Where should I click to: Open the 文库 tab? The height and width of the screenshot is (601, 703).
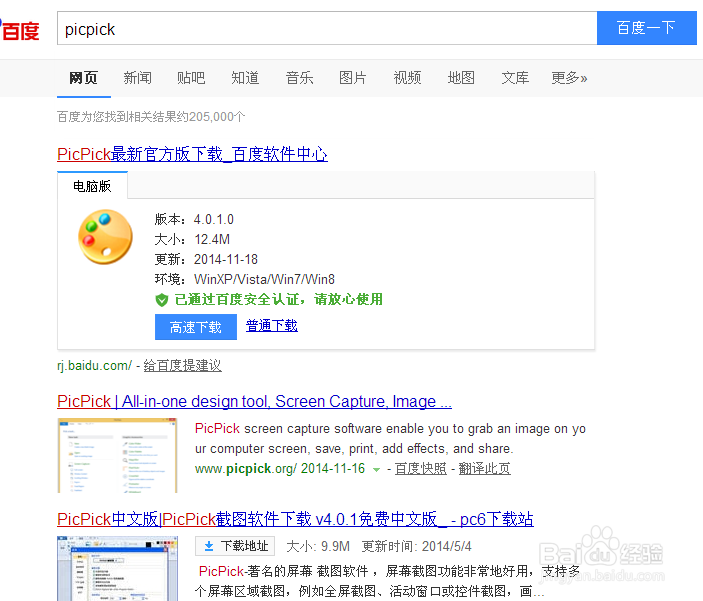click(515, 78)
